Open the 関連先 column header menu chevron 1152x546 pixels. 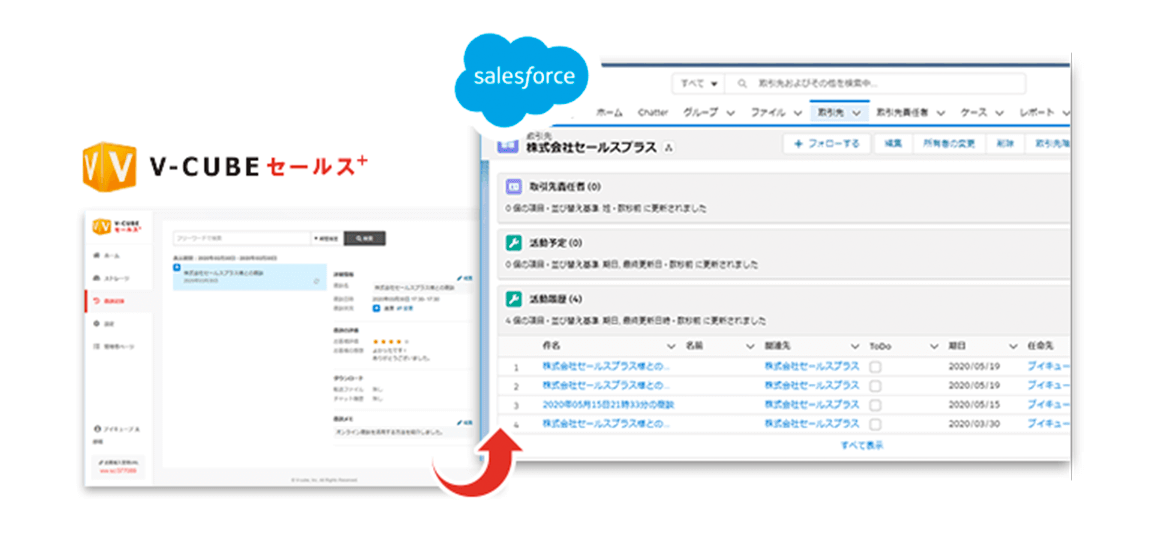pos(854,345)
